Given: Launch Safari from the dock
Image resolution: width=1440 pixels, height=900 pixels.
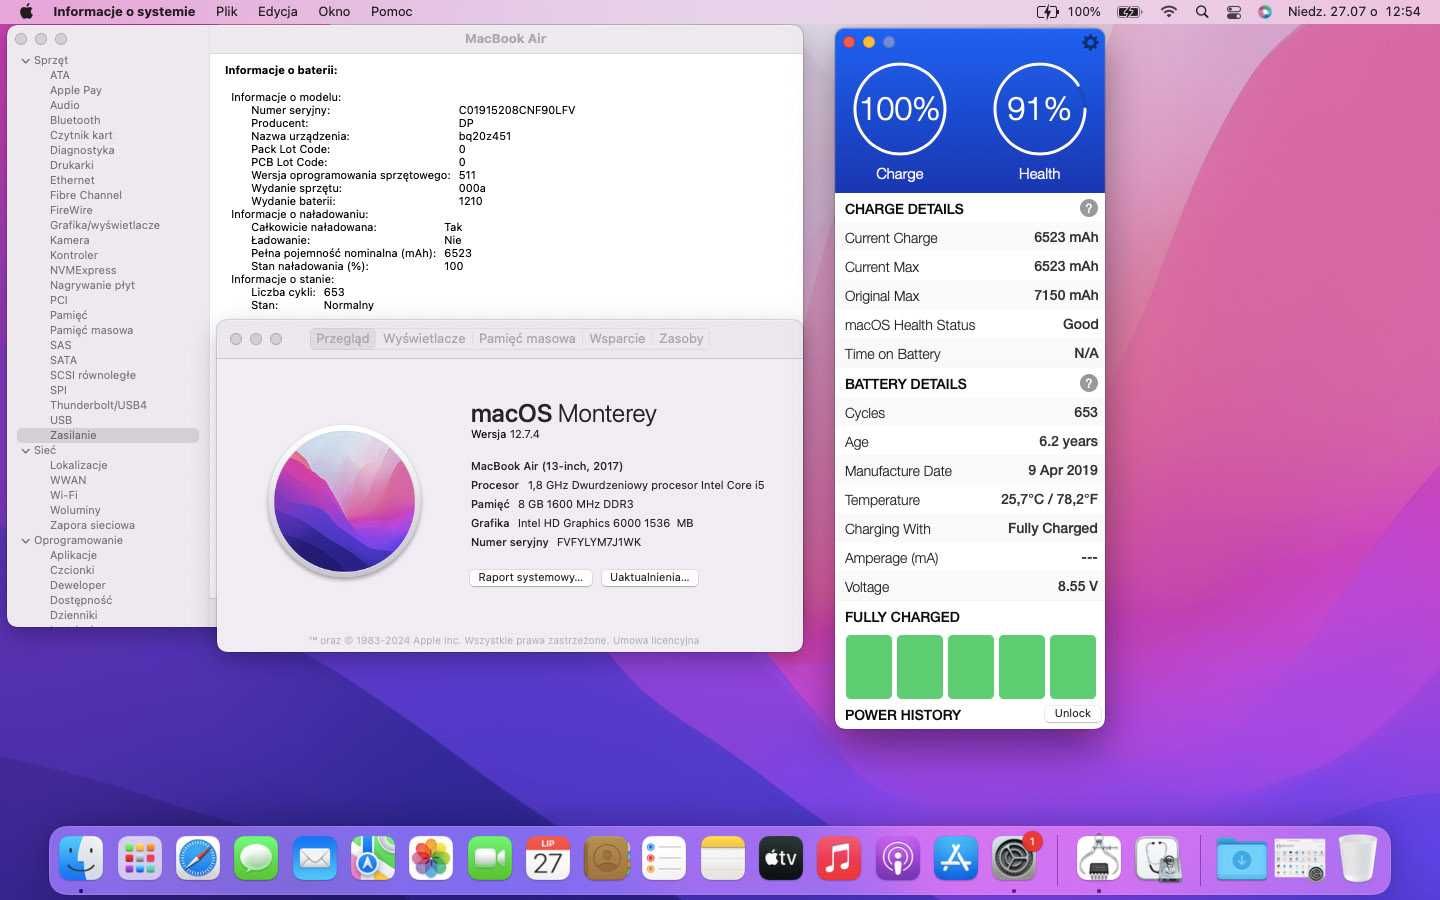Looking at the screenshot, I should [198, 858].
